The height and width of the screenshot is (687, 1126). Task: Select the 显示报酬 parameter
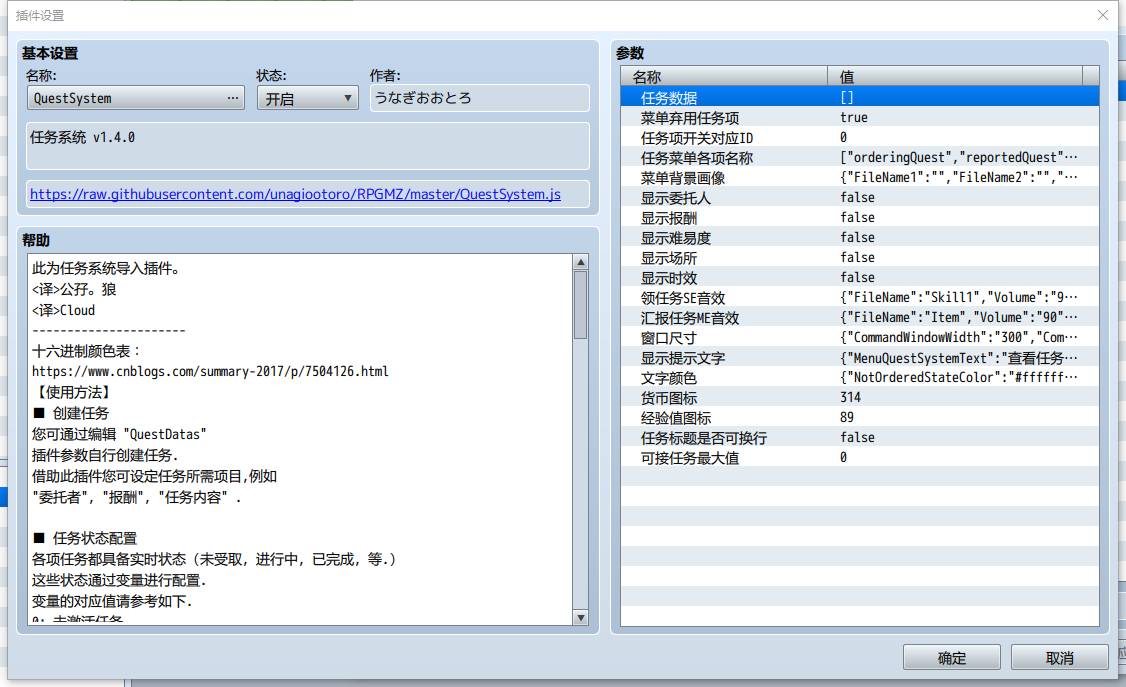(860, 218)
